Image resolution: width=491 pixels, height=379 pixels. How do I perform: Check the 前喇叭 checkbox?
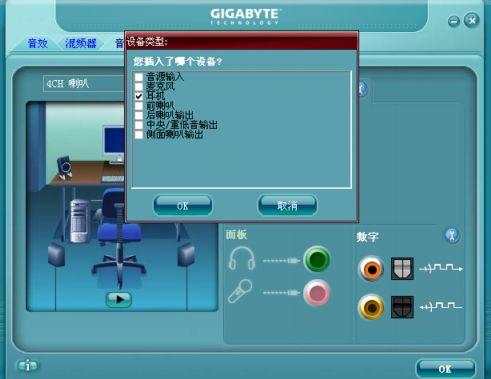(139, 106)
